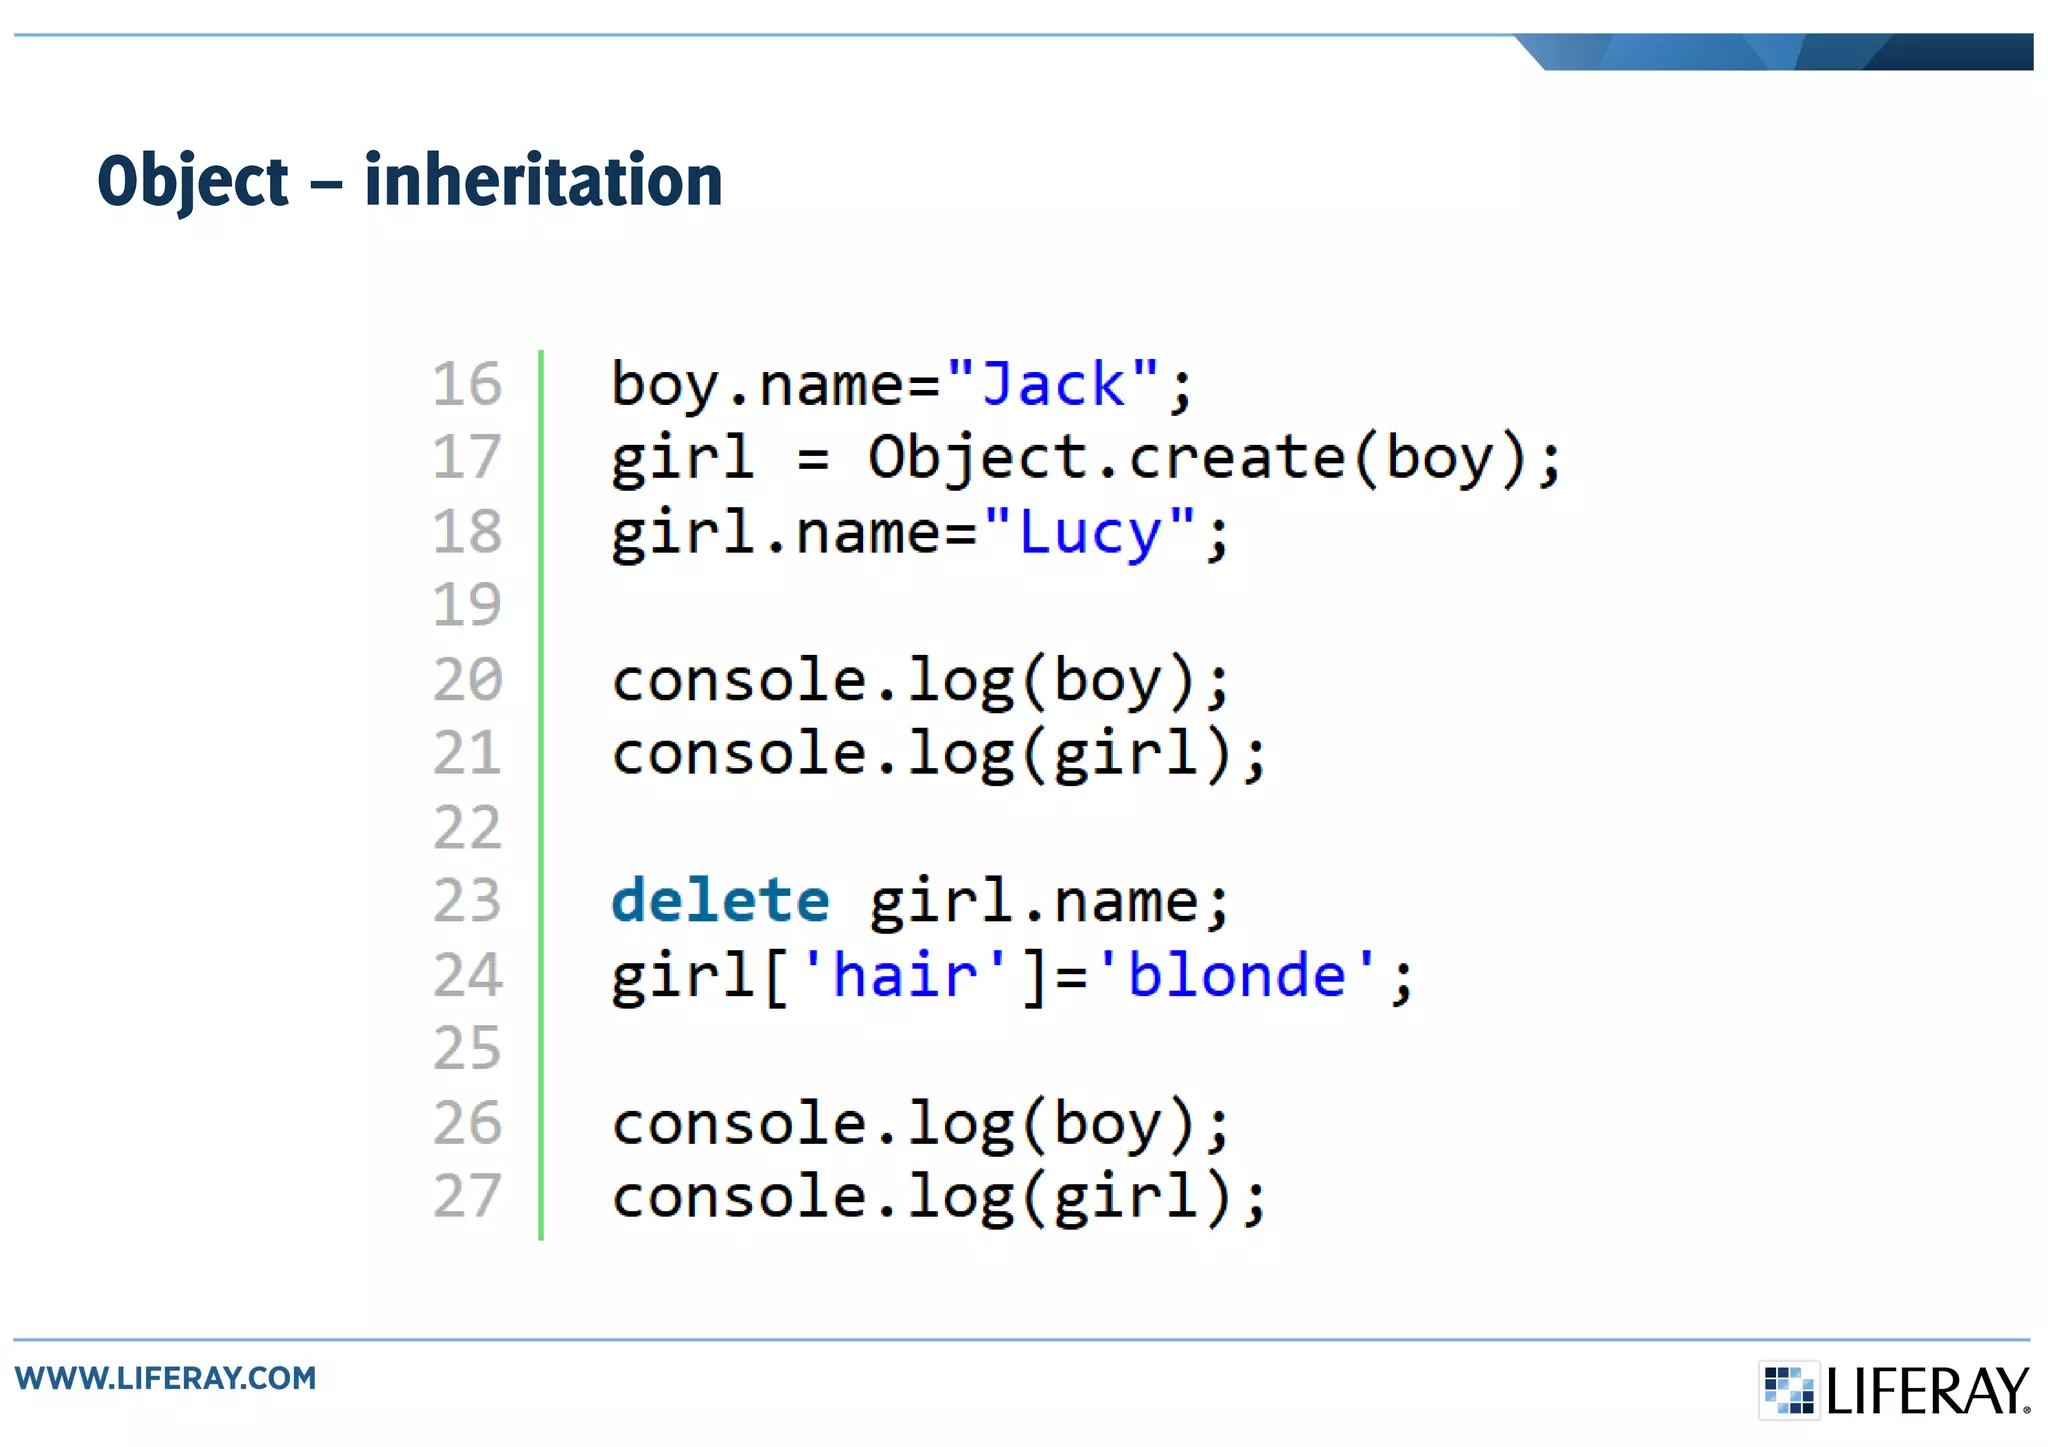This screenshot has width=2048, height=1447.
Task: Open the WWW.LIFERAY.COM link
Action: click(x=165, y=1378)
